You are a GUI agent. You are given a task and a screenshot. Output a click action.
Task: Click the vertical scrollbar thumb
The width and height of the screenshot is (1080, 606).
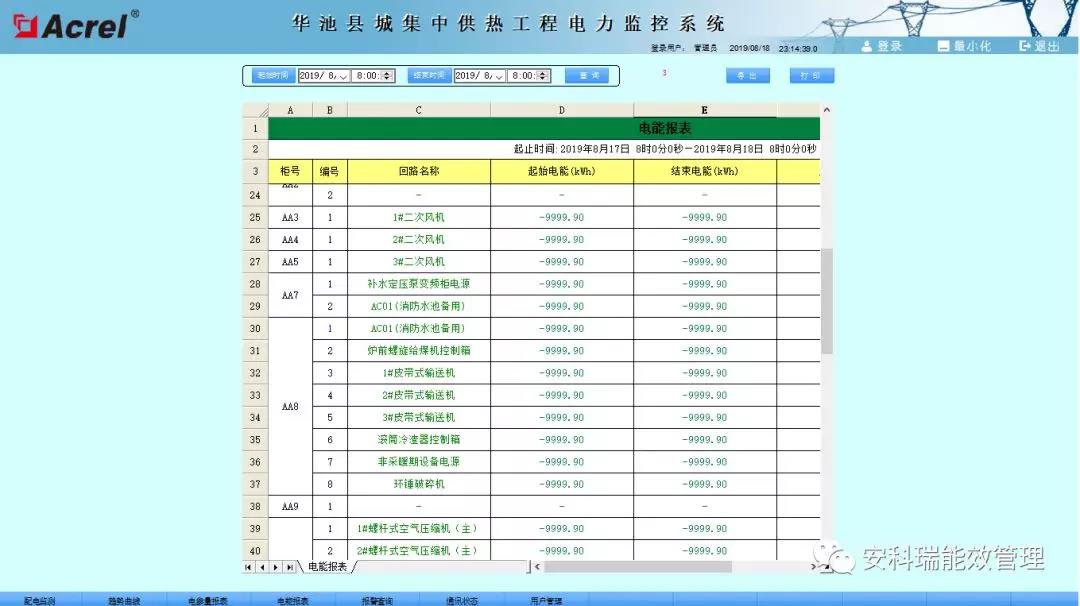point(827,301)
